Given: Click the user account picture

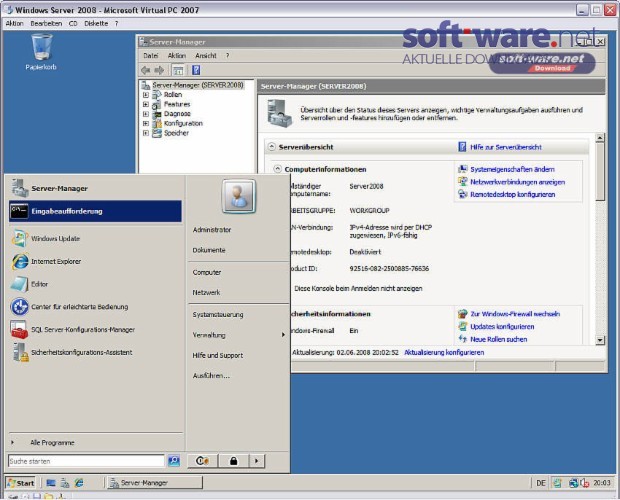Looking at the screenshot, I should [x=238, y=196].
